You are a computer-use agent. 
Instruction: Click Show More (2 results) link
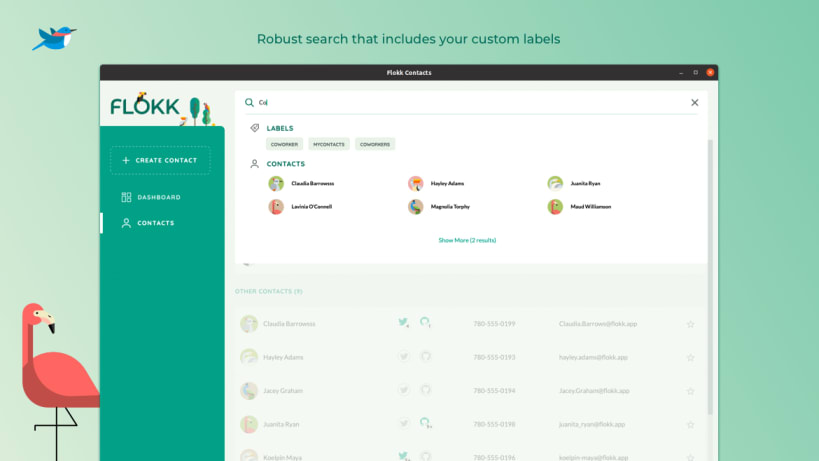pos(467,240)
